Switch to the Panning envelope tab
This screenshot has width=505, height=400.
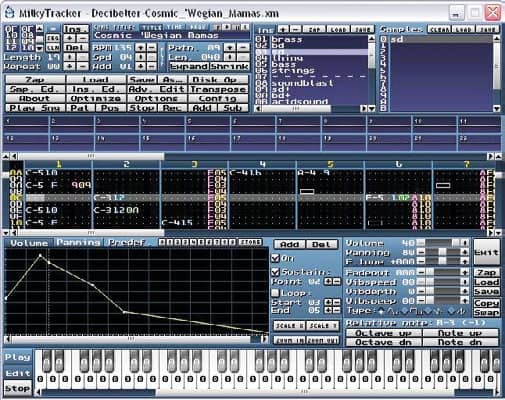click(x=78, y=243)
